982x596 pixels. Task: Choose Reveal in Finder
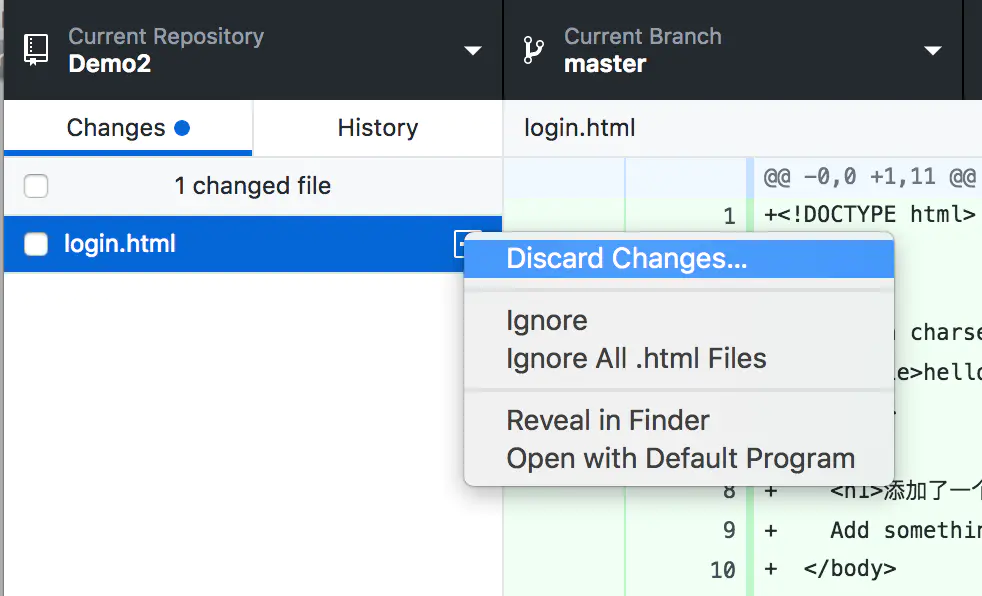[x=608, y=420]
